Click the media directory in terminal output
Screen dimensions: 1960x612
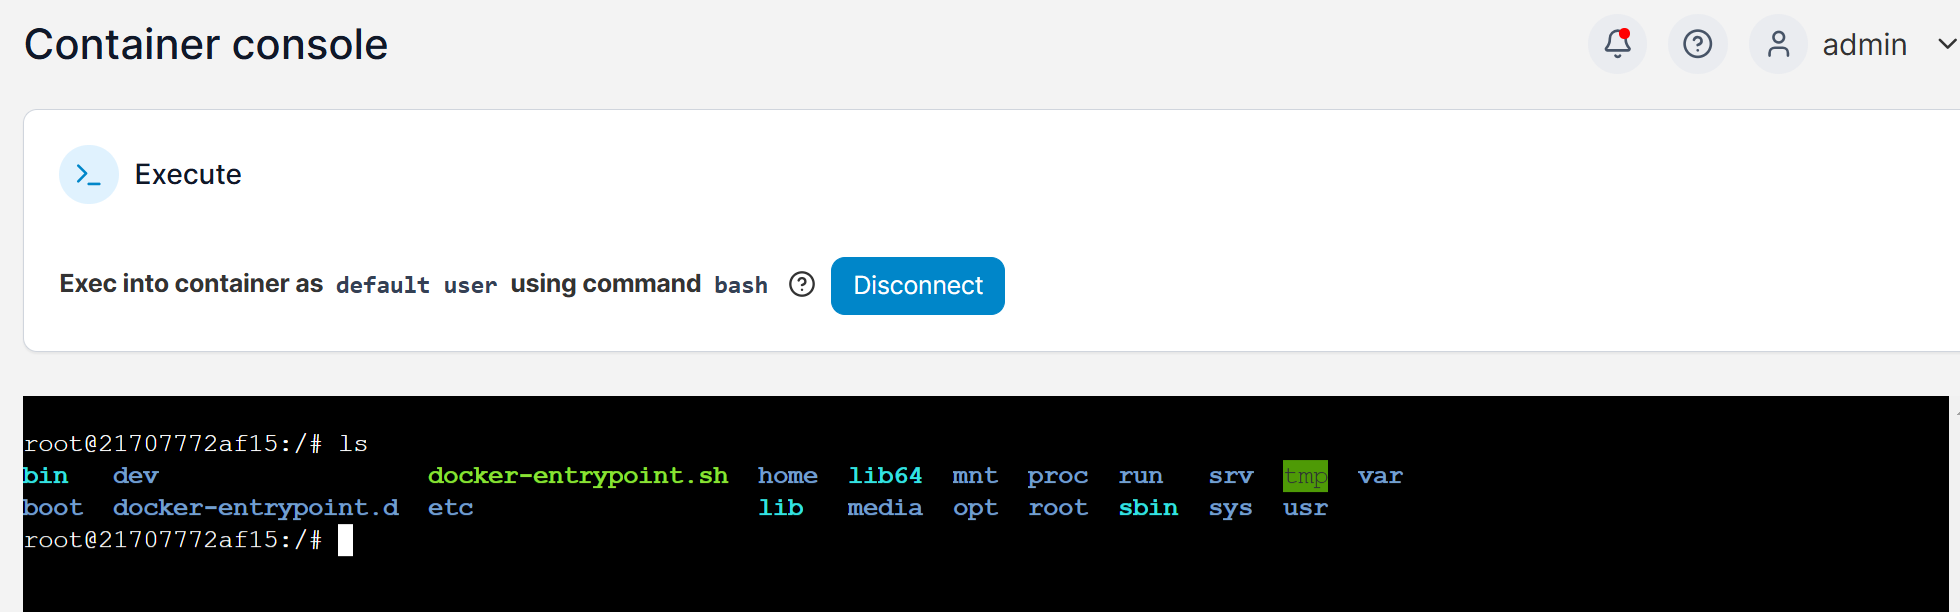click(885, 508)
